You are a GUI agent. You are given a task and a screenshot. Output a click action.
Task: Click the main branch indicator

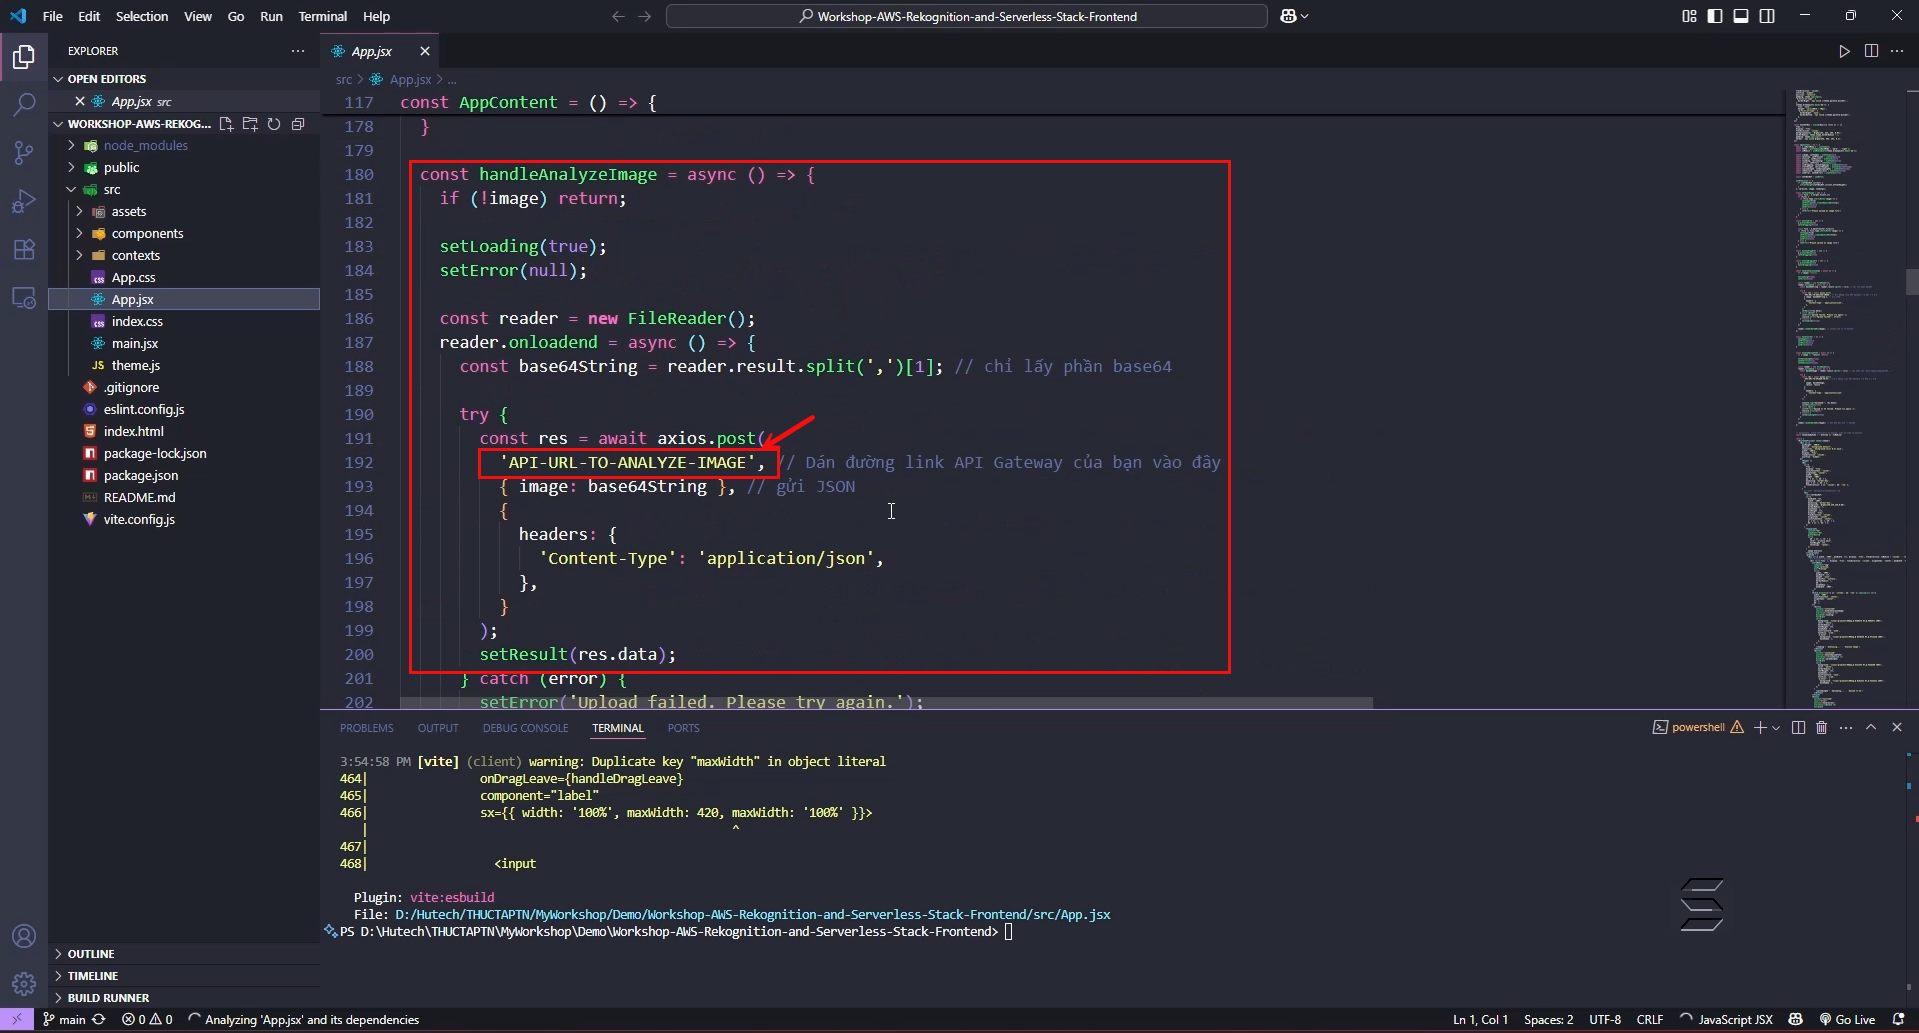64,1020
